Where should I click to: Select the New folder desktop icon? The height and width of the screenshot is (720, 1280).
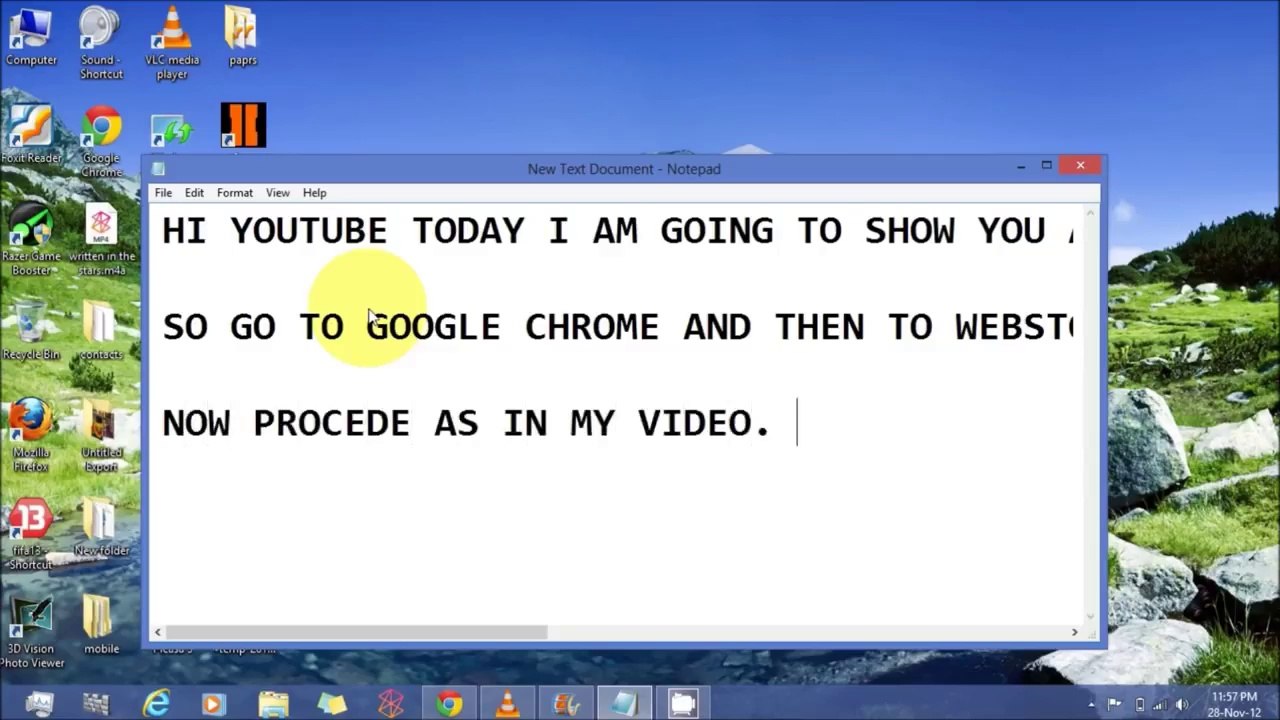click(x=101, y=526)
